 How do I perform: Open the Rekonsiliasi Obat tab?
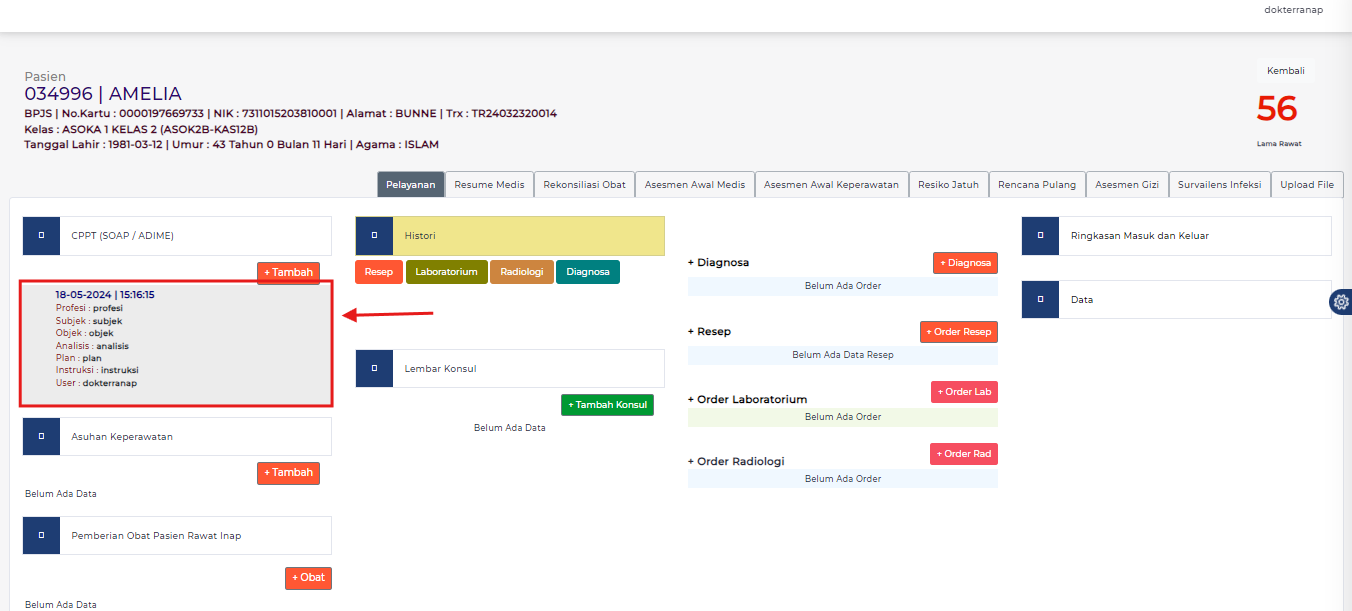pos(584,184)
